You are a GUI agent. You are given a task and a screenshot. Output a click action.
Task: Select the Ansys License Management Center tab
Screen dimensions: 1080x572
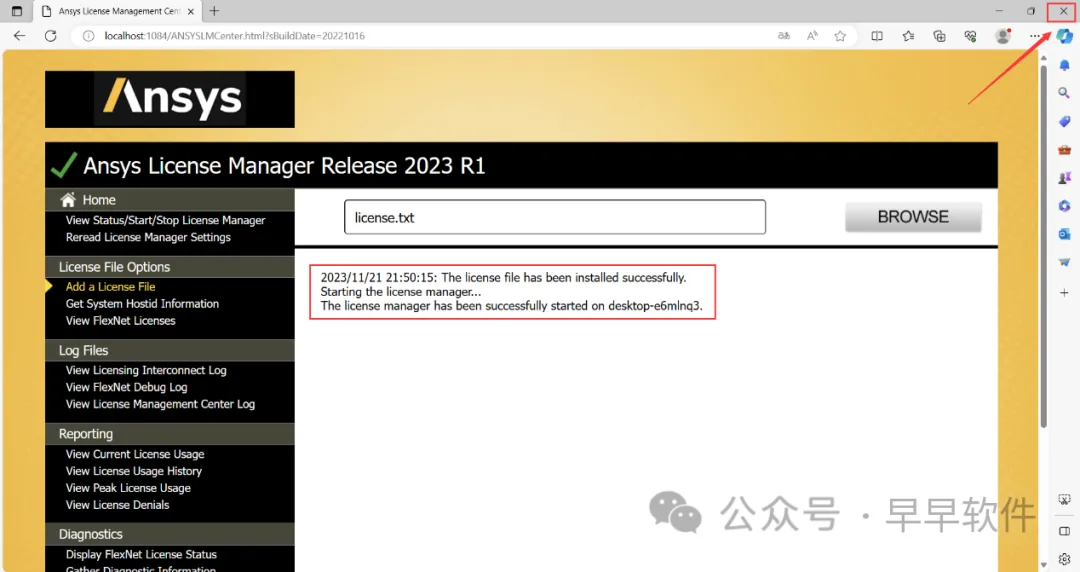pyautogui.click(x=117, y=11)
